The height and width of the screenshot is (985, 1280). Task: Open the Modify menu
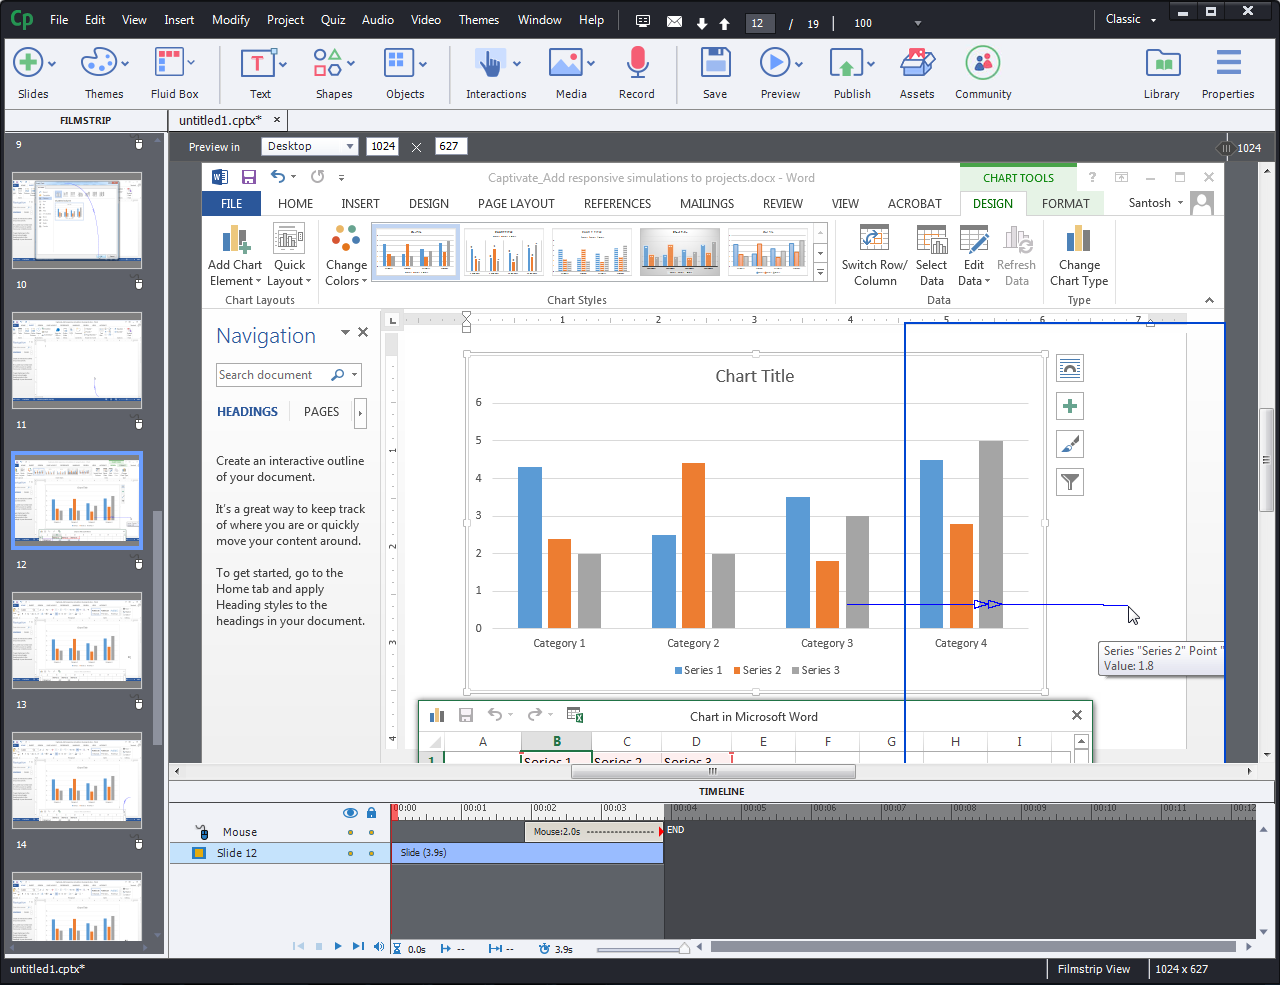[231, 20]
